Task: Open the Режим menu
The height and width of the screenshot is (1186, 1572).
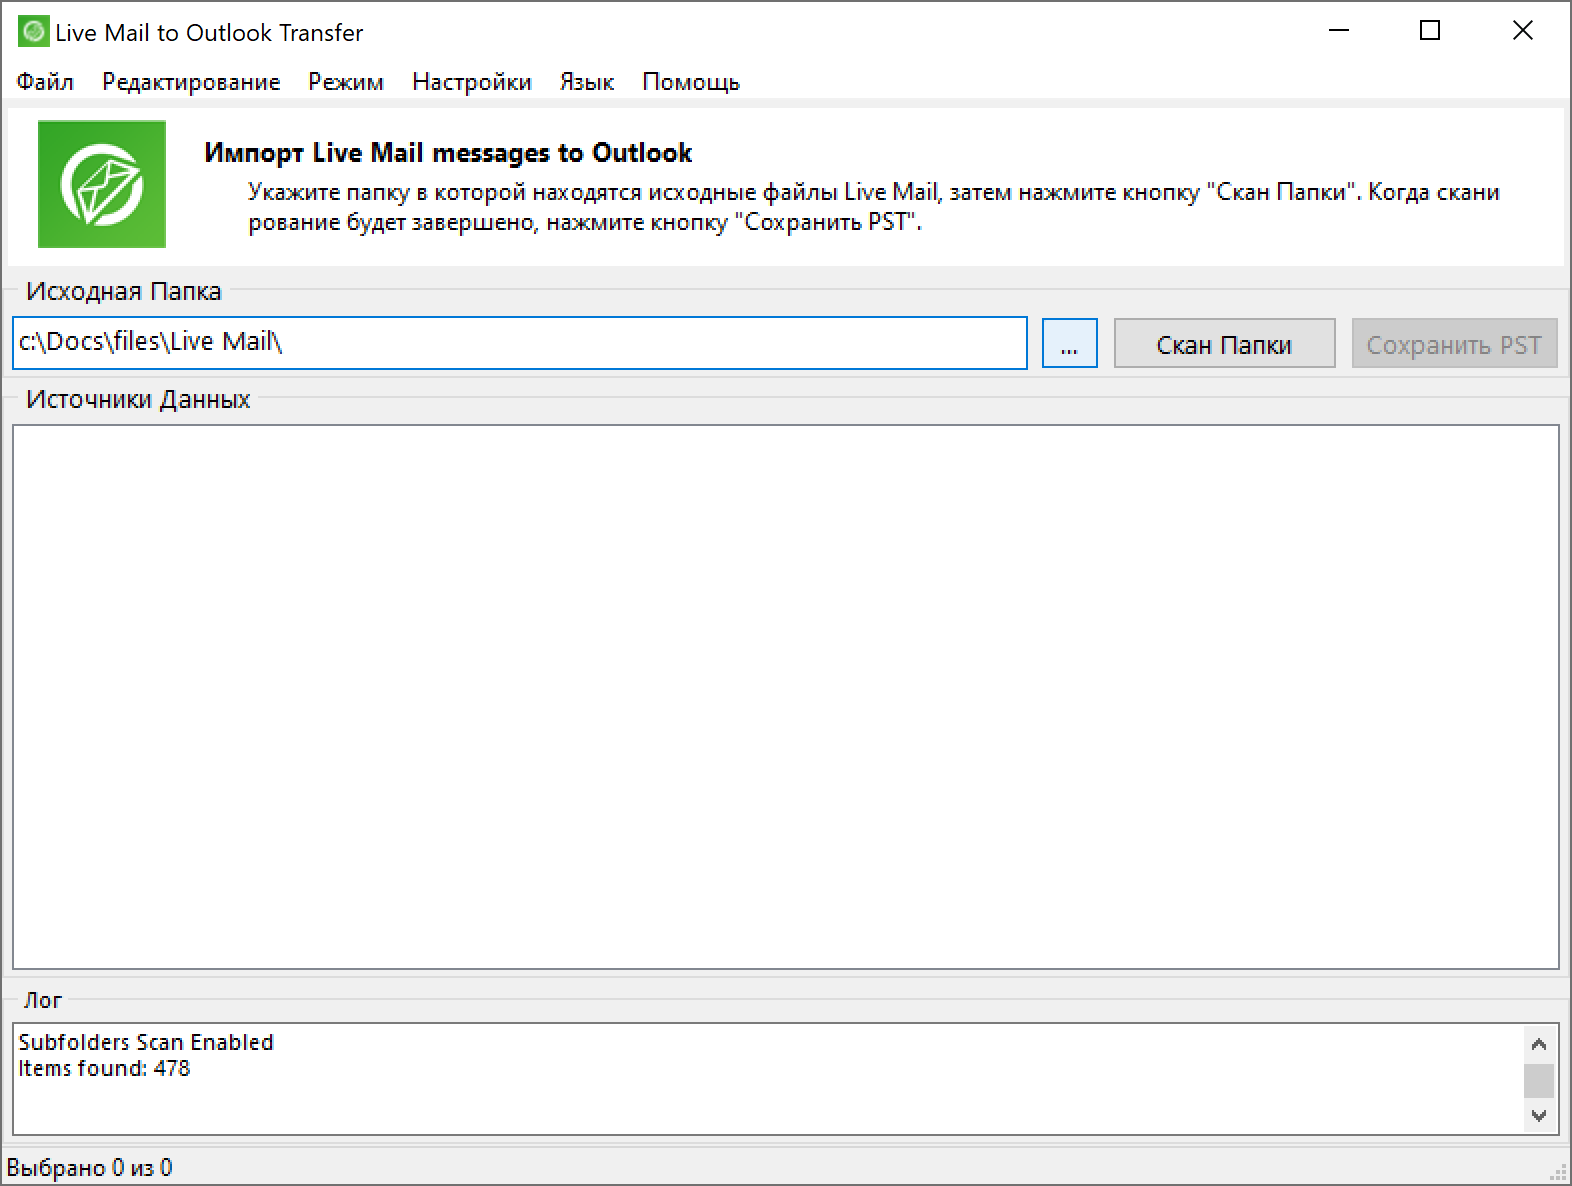Action: (346, 82)
